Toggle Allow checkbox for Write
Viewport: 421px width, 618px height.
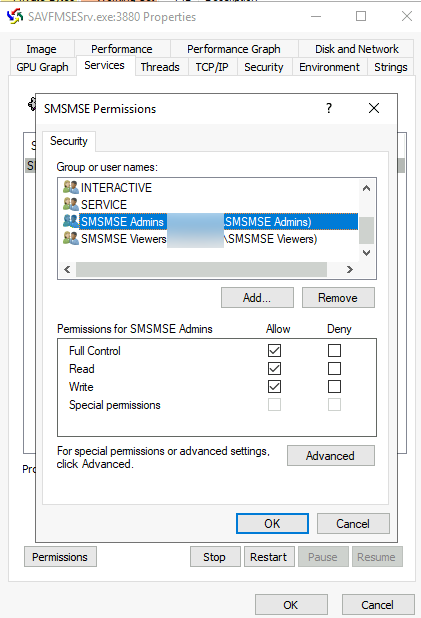click(274, 387)
